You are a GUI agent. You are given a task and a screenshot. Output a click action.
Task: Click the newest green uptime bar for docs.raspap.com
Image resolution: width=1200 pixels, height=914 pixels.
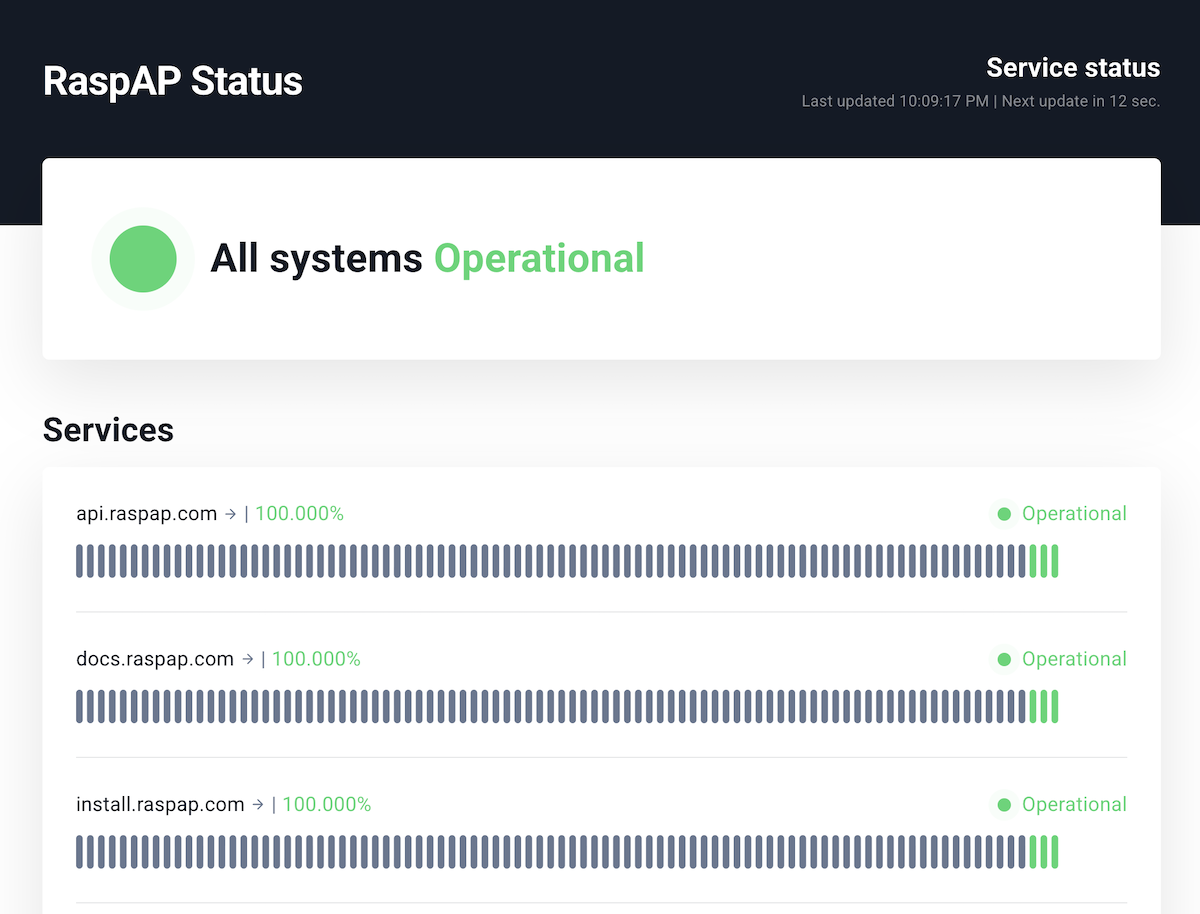(1054, 707)
